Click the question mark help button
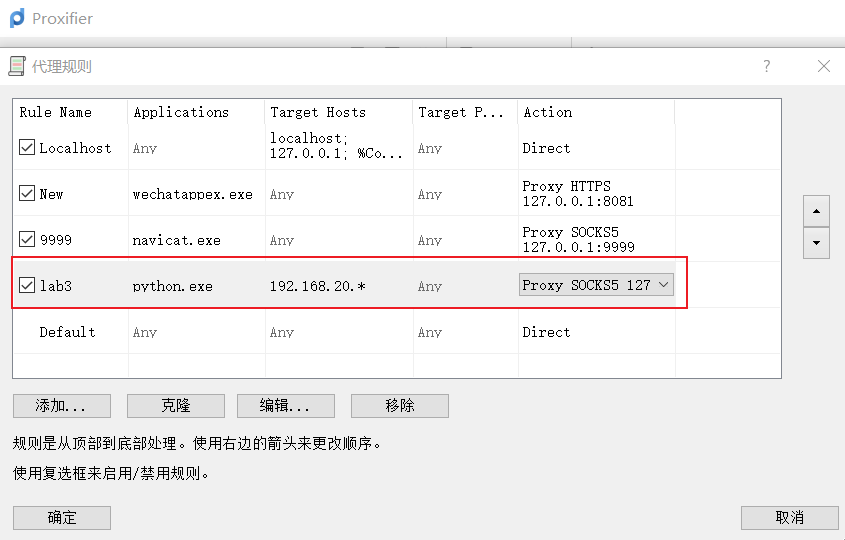The image size is (845, 540). [x=767, y=66]
